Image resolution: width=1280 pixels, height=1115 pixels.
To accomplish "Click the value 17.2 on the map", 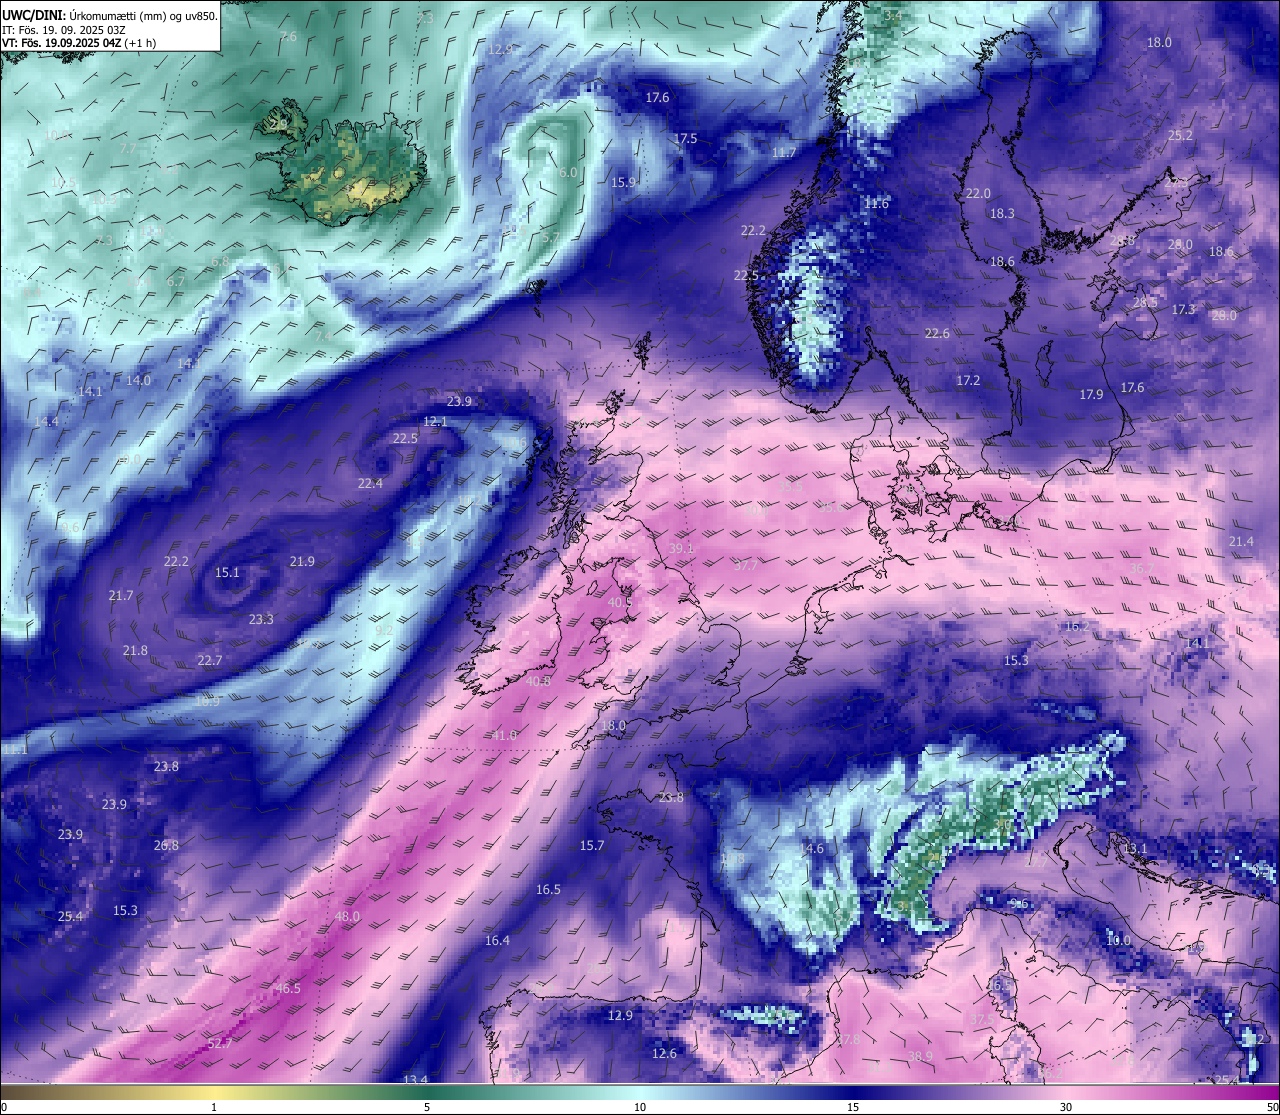I will coord(968,380).
